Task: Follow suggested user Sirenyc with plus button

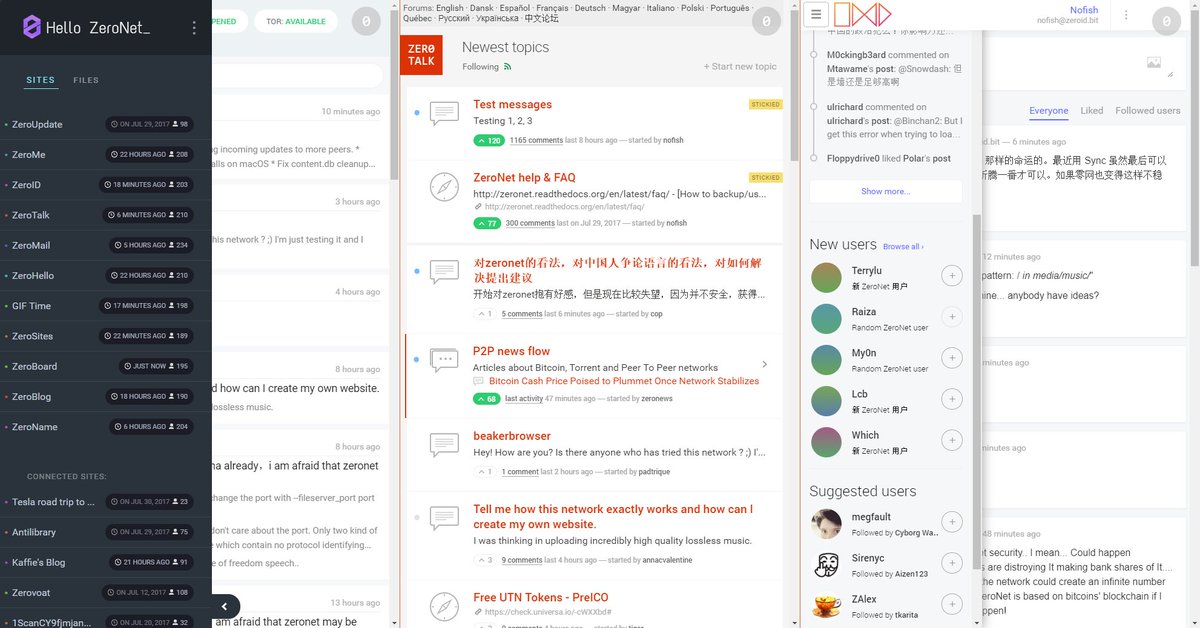Action: click(952, 563)
